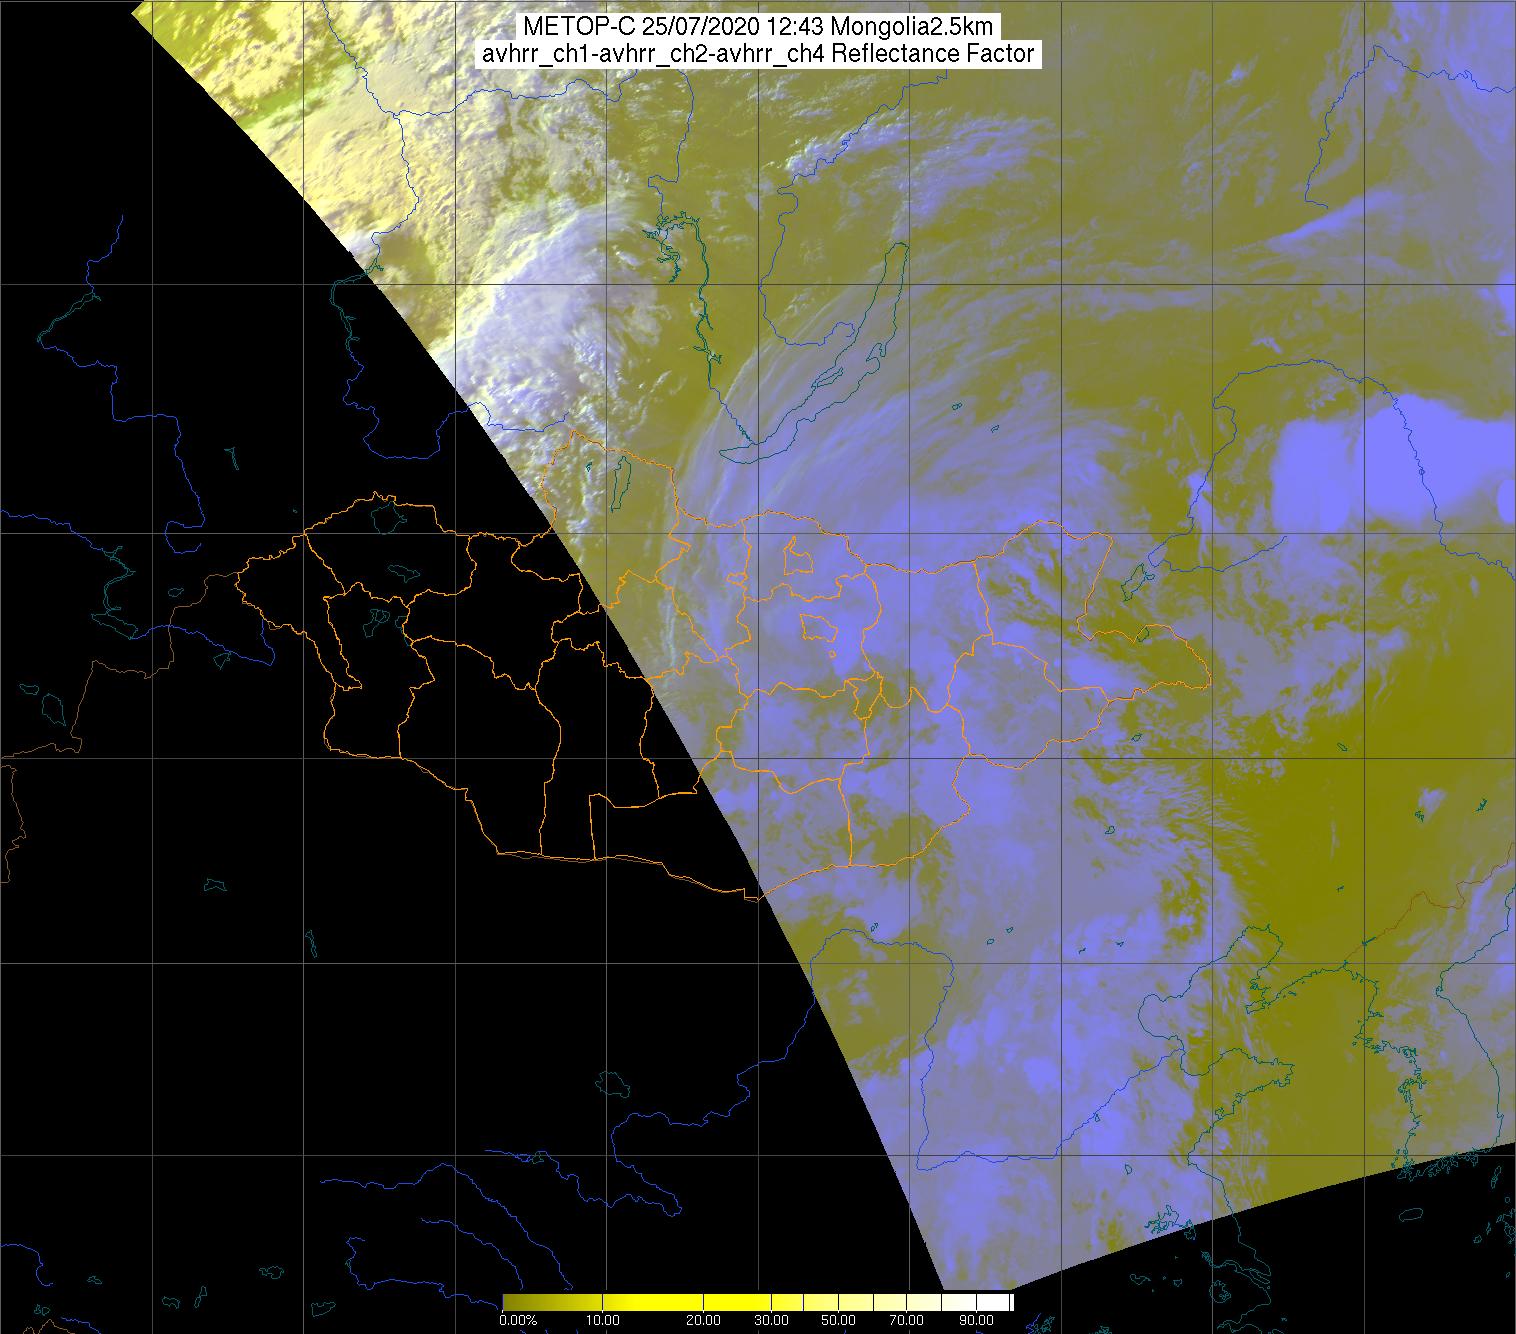Click the 'avhrr_ch1-avhrr_ch2-avhrr_ch4 Reflectance Factor' caption
This screenshot has height=1334, width=1516.
tap(758, 54)
